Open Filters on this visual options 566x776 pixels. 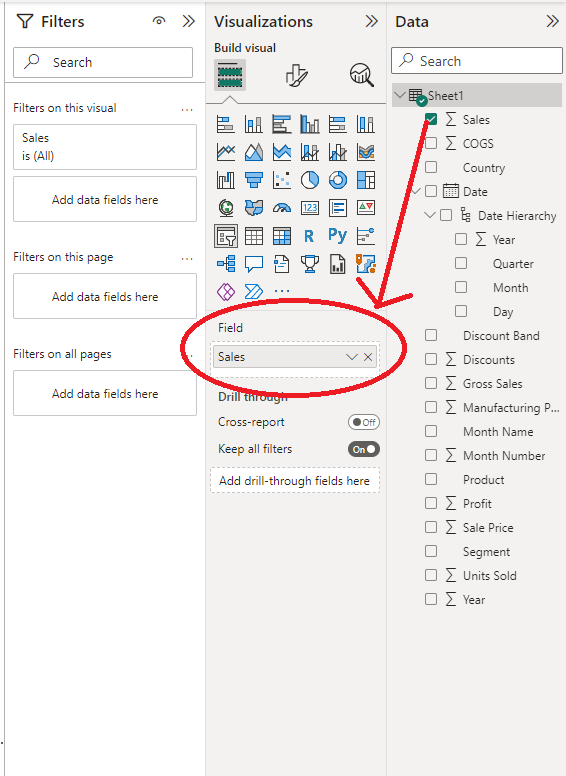(x=187, y=109)
